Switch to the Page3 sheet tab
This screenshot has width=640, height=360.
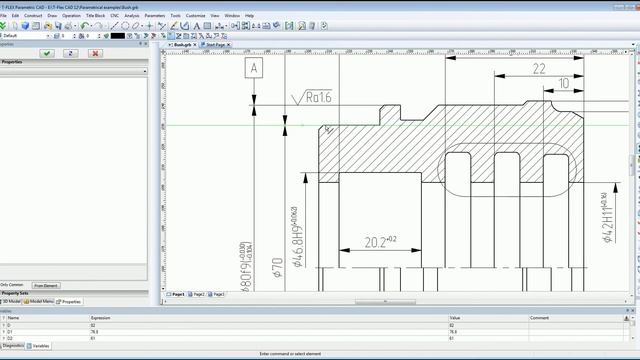[216, 294]
